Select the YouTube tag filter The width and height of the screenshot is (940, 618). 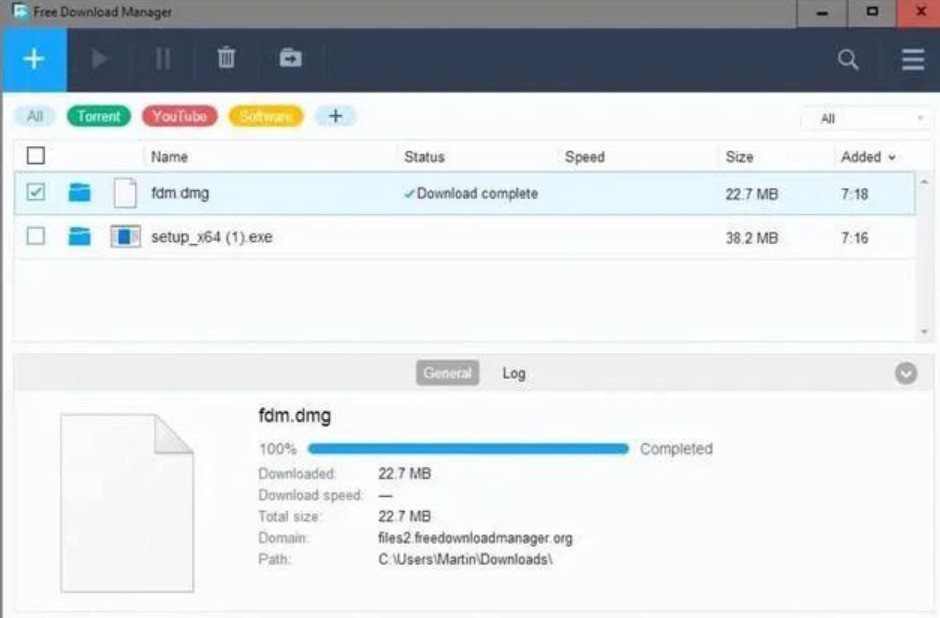[180, 116]
